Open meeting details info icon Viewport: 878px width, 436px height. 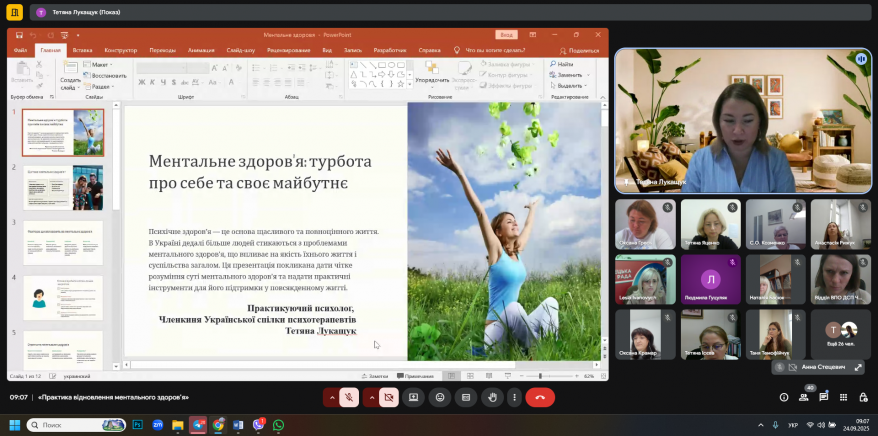point(783,397)
